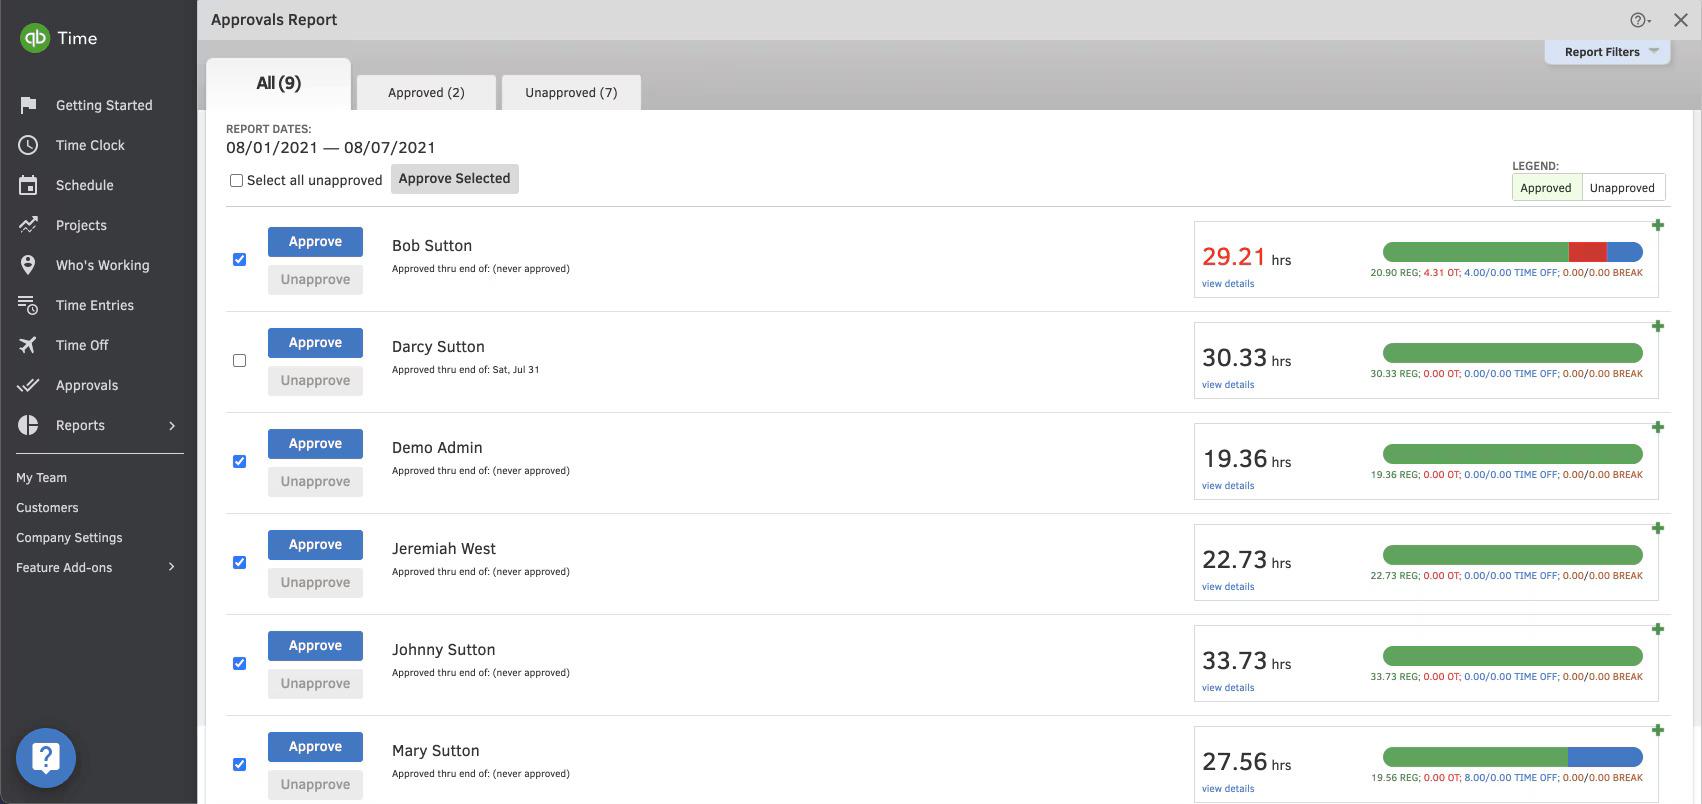Open Who's Working location pin icon
1702x804 pixels.
click(x=28, y=265)
